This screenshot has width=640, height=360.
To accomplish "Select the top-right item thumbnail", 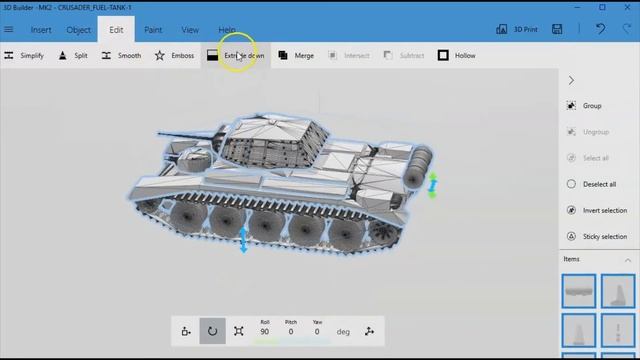I will click(x=618, y=291).
